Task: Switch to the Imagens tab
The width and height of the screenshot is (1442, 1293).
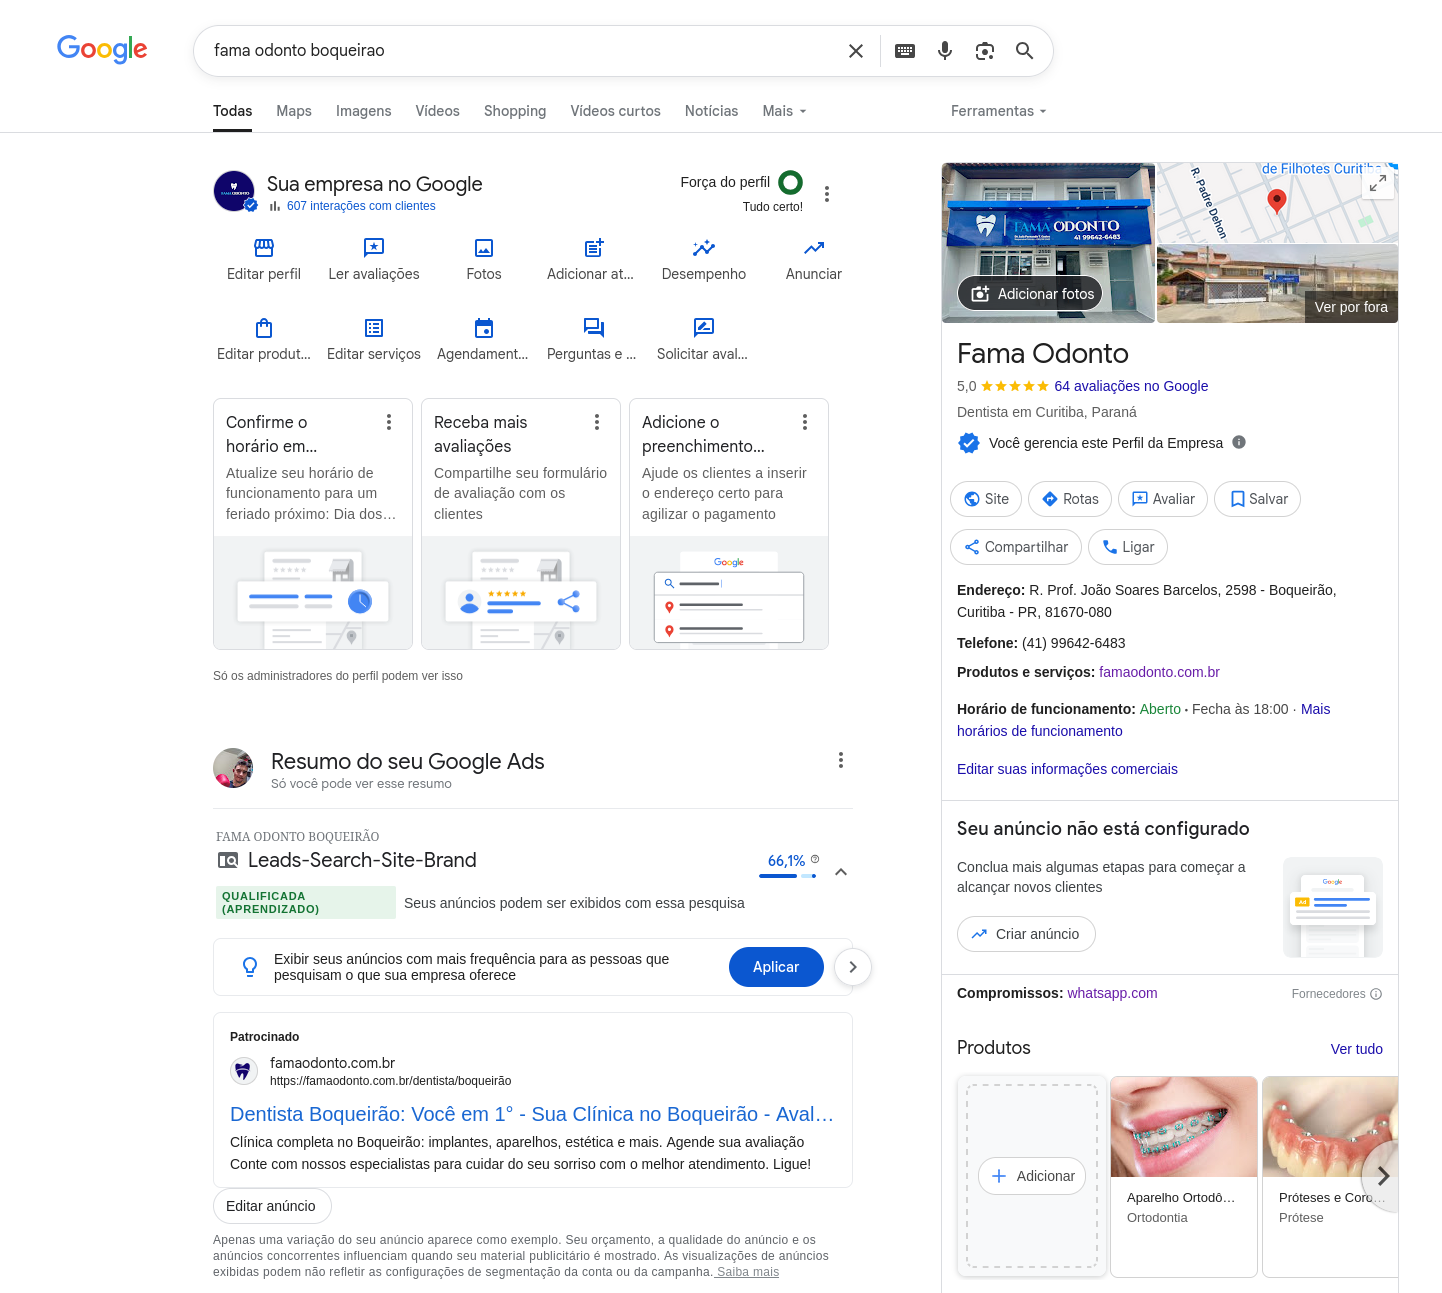Action: coord(363,111)
